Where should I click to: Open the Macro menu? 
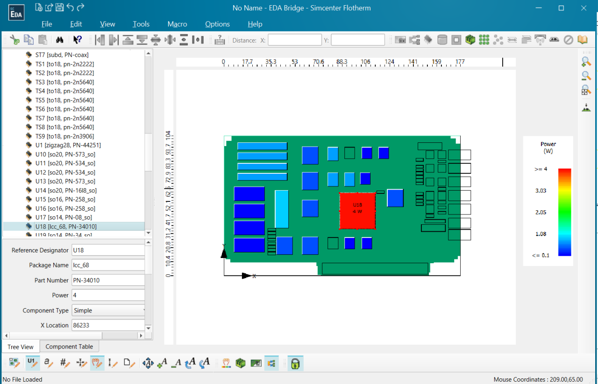coord(177,24)
